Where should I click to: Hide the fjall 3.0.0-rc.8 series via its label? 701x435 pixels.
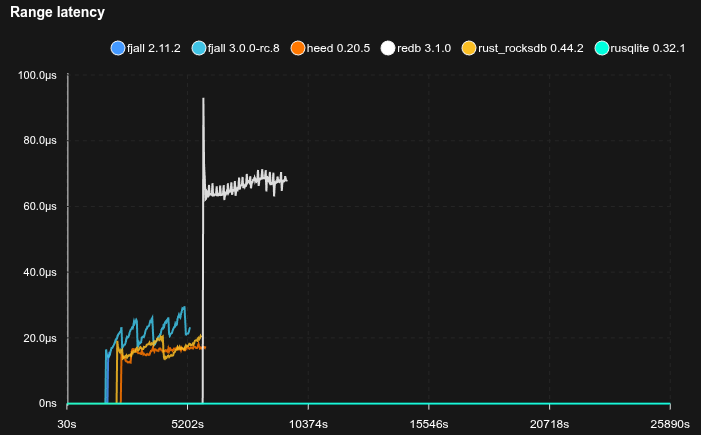coord(243,48)
